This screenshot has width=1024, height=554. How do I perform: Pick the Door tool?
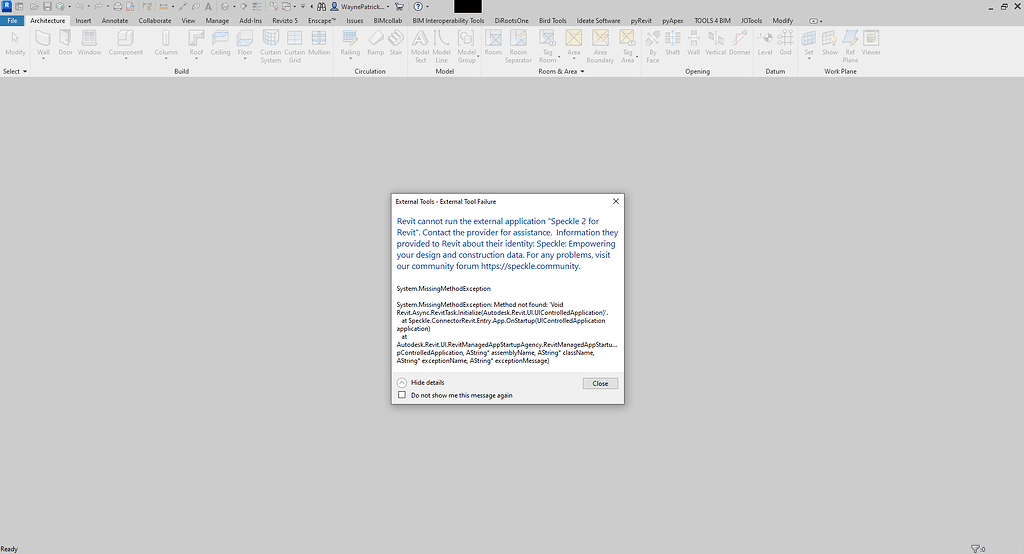(x=65, y=43)
